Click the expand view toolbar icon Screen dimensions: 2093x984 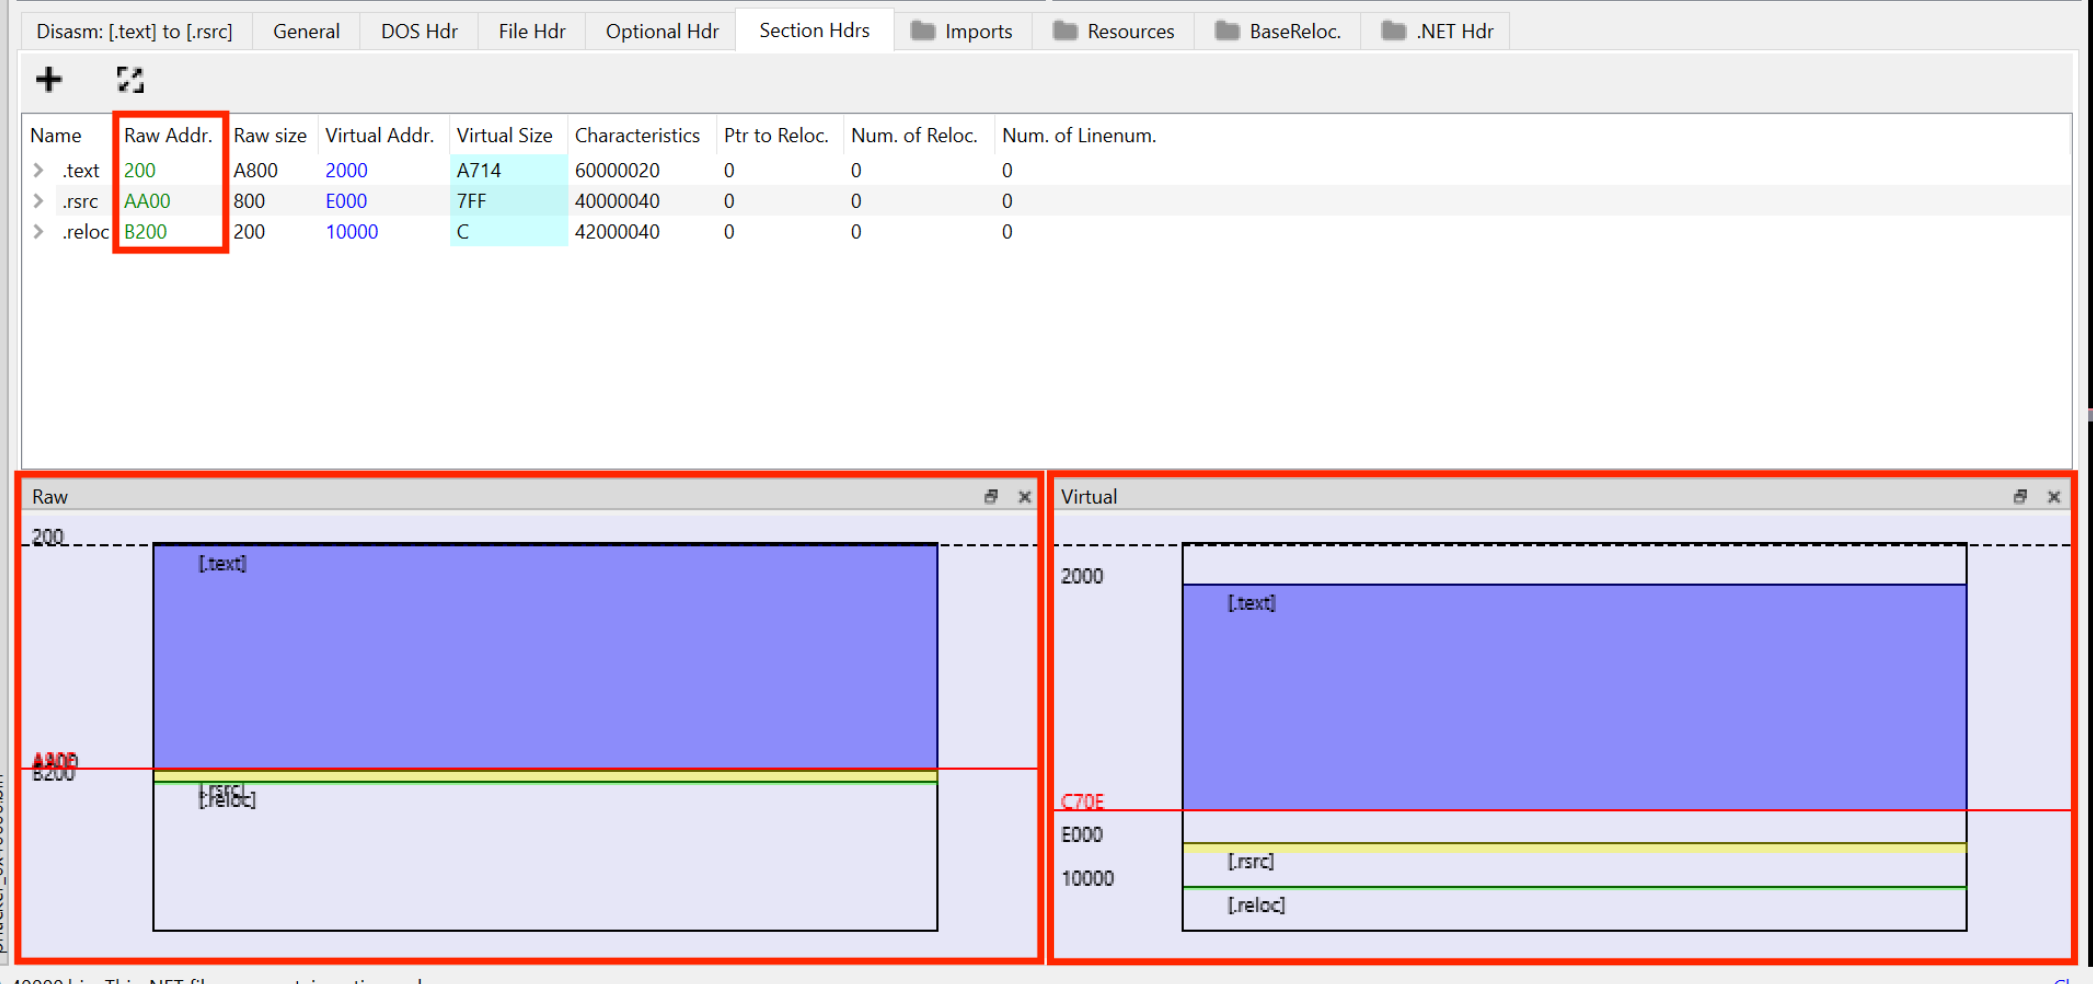[x=130, y=80]
